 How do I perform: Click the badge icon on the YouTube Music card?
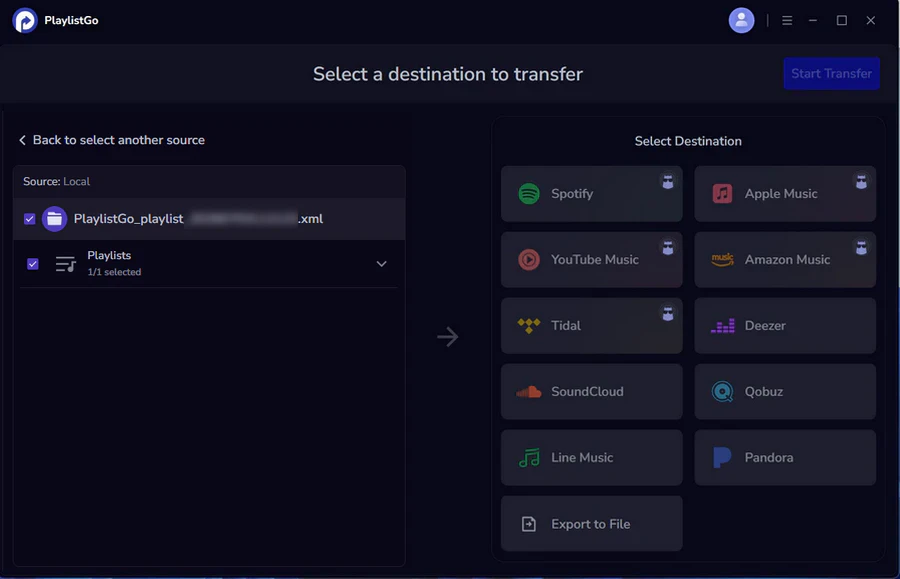point(667,248)
